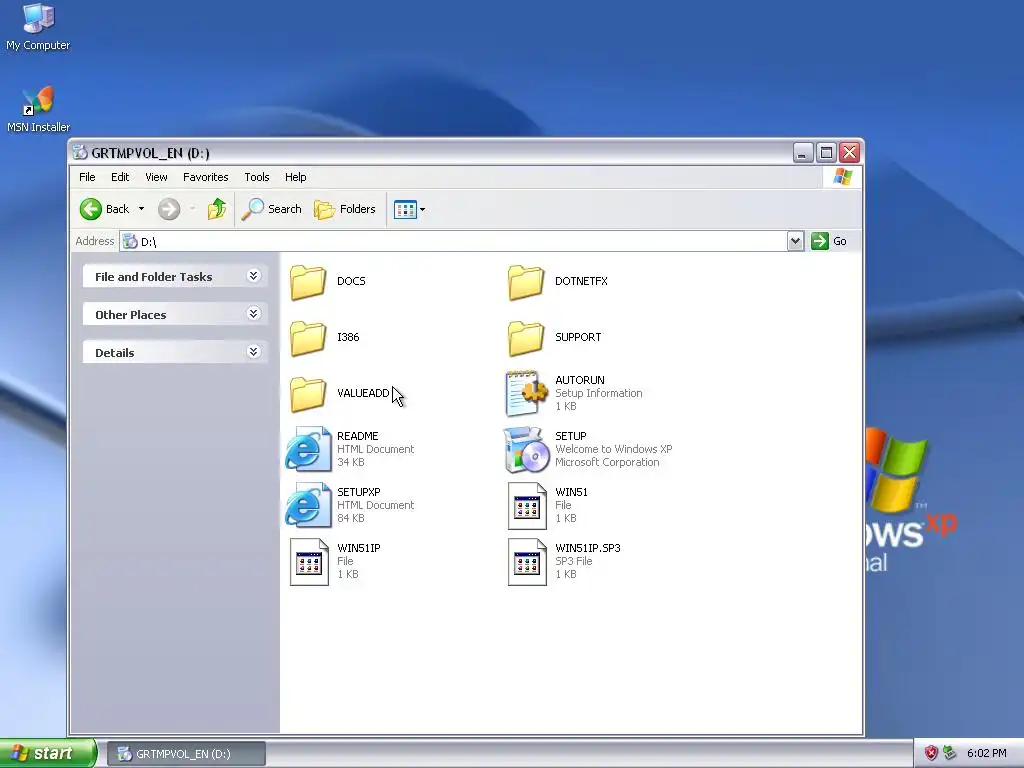The image size is (1024, 768).
Task: Select the VALUEADD folder icon
Action: [x=308, y=394]
